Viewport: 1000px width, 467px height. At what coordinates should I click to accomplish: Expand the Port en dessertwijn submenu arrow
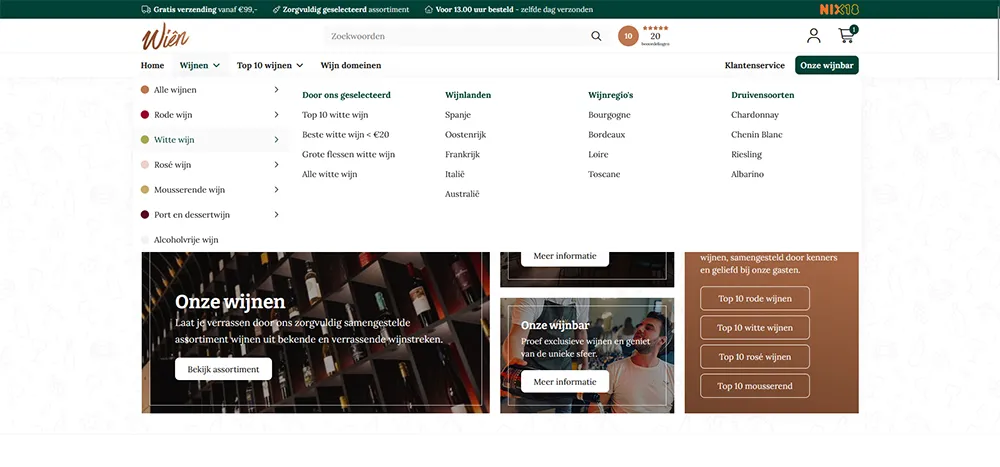[276, 215]
